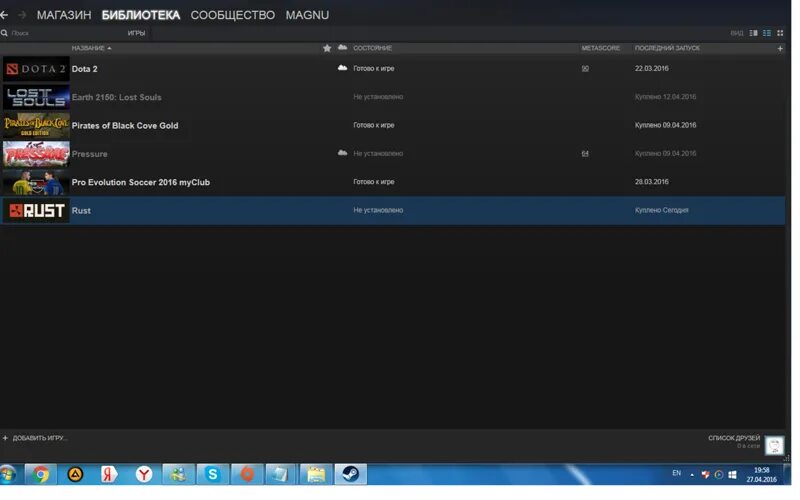Click the plus icon beside ДОБАВИТЬ ИГРУ
Viewport: 800px width, 500px height.
tap(5, 438)
